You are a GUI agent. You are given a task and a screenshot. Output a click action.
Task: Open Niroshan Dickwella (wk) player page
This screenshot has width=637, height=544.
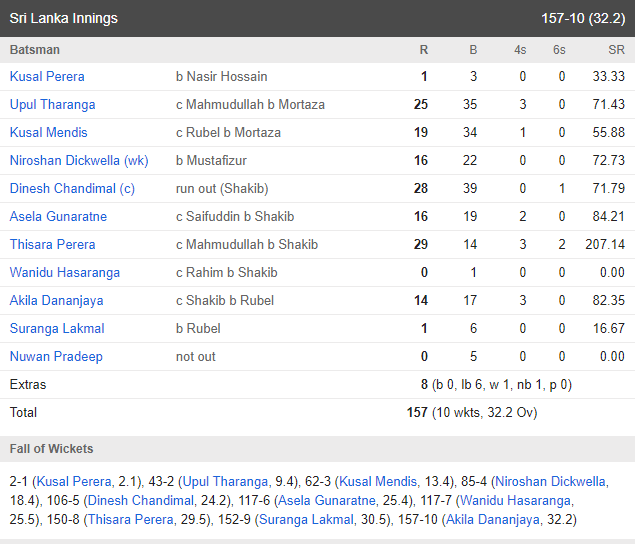(x=79, y=160)
